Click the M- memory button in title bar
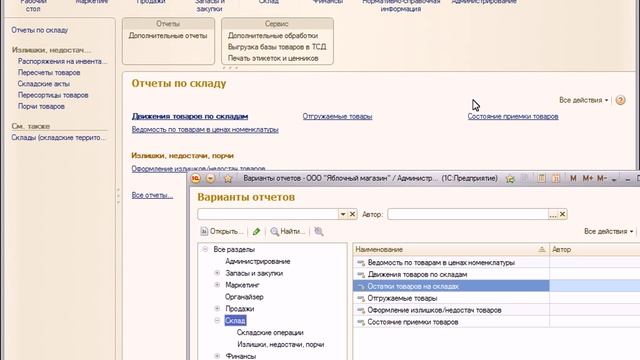Viewport: 640px width, 360px height. pyautogui.click(x=602, y=178)
